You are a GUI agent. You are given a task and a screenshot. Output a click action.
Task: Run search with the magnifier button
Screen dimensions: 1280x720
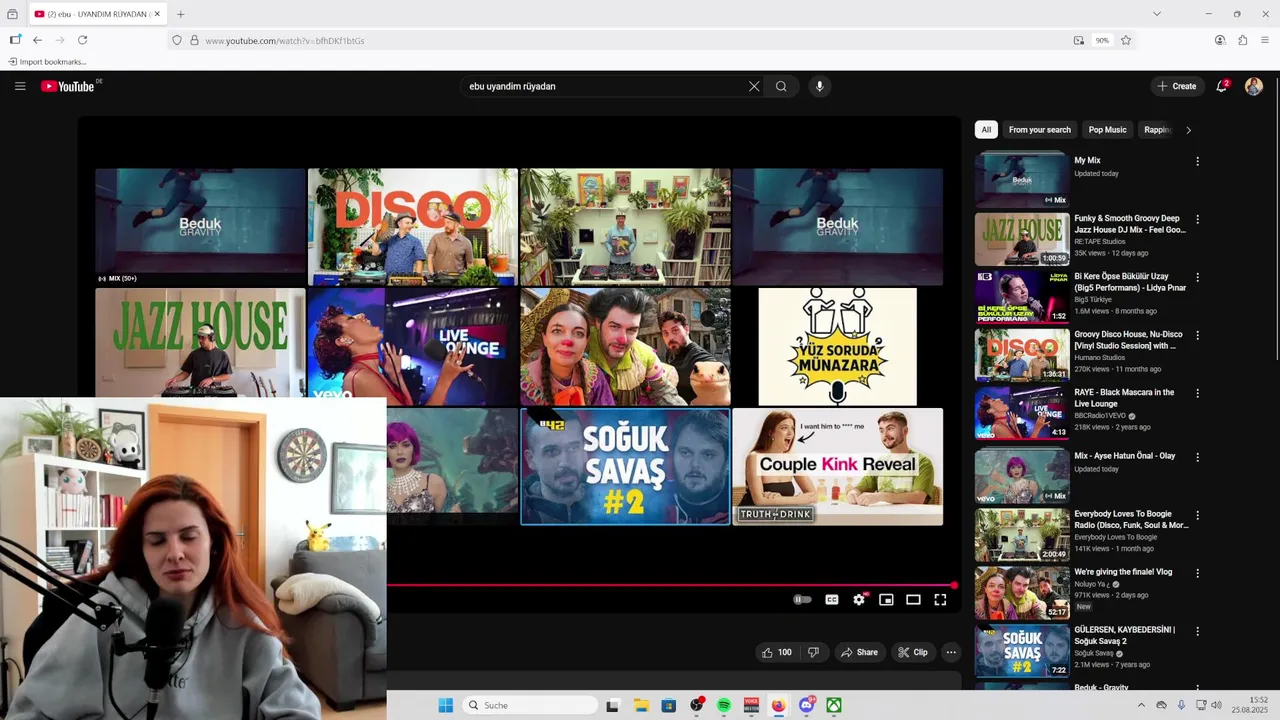(x=781, y=86)
